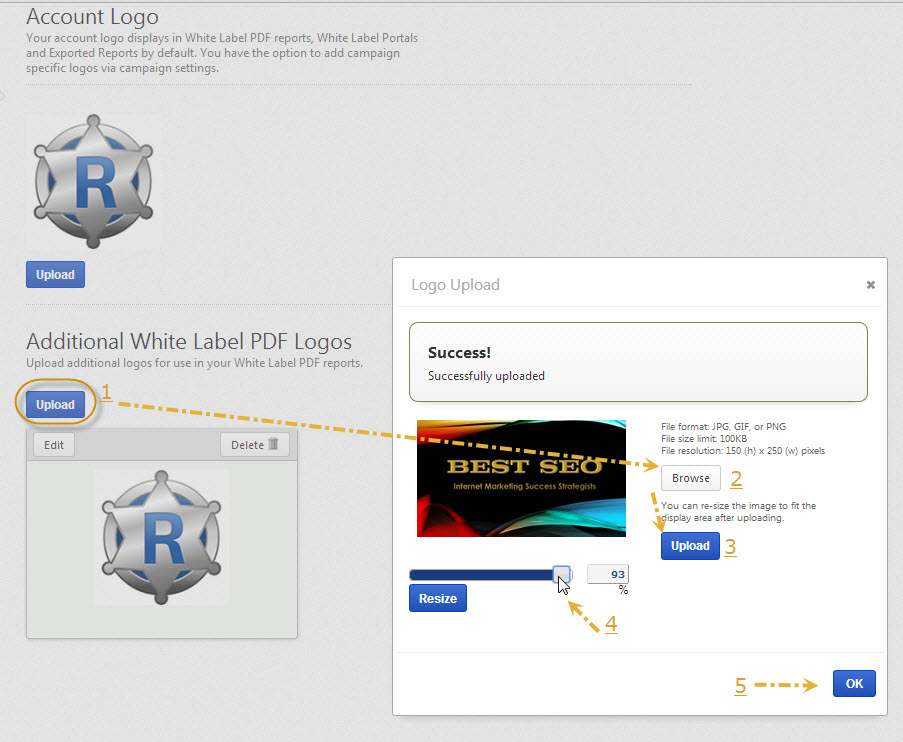Click the Upload button under Account Logo

(x=55, y=274)
